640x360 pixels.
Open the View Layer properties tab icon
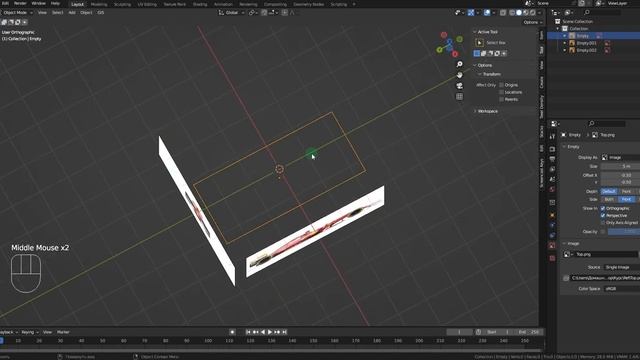pyautogui.click(x=552, y=169)
